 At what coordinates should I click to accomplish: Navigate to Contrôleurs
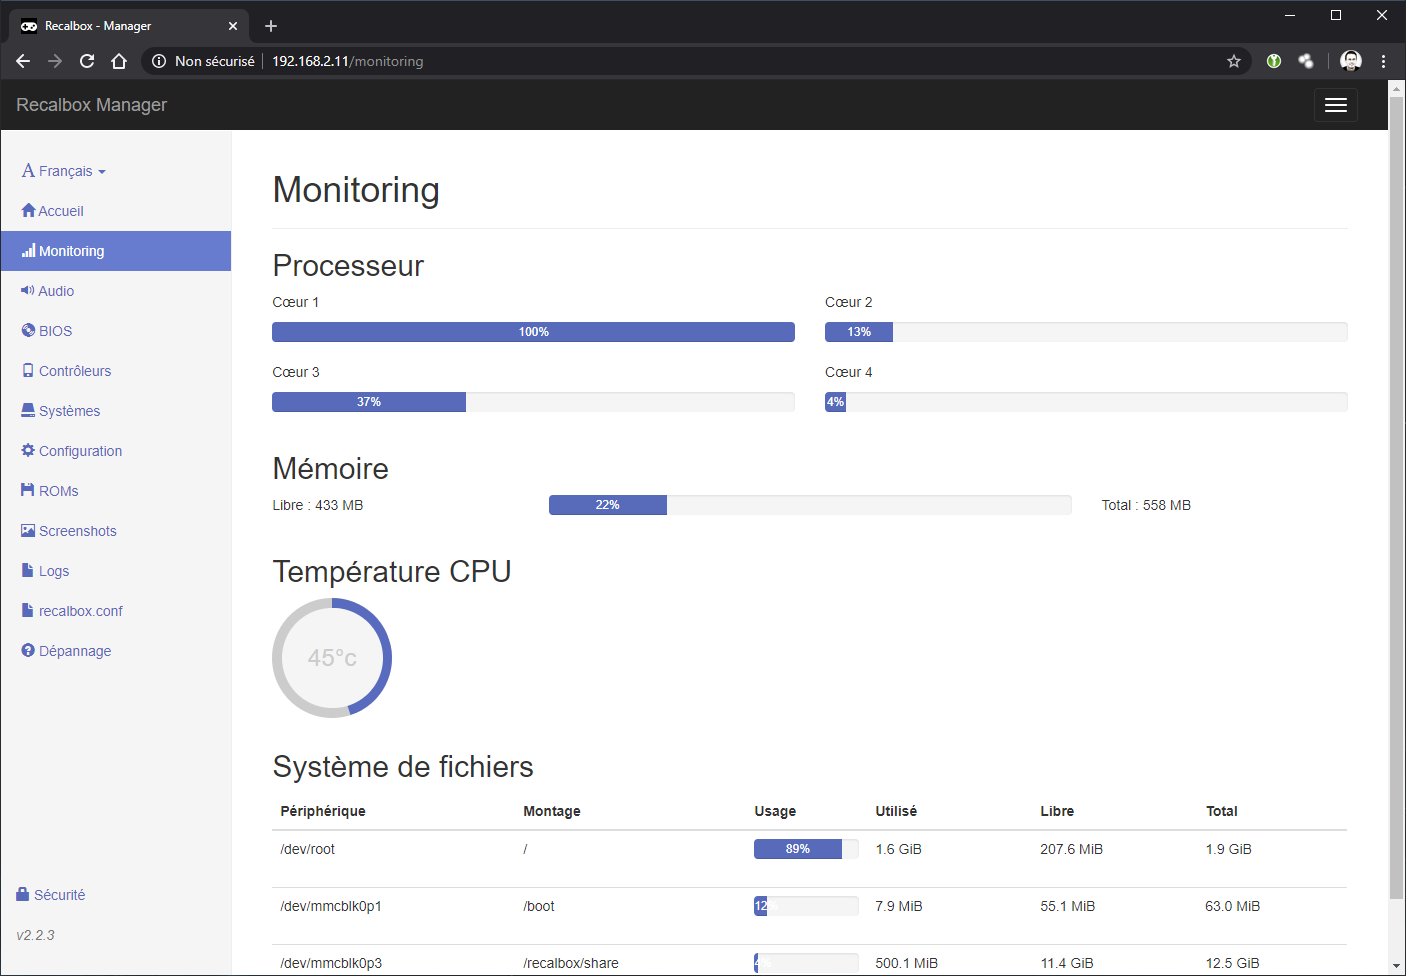116,371
